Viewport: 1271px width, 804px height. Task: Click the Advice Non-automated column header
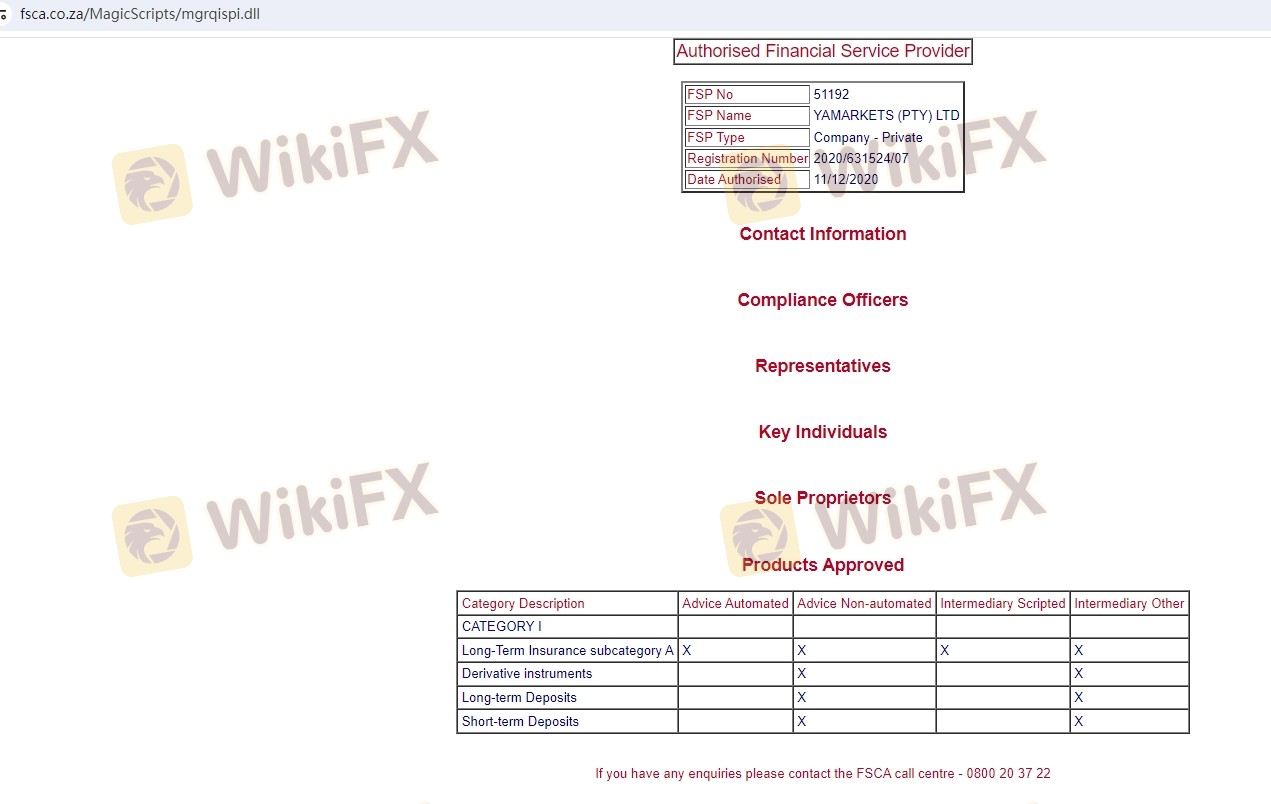pyautogui.click(x=864, y=603)
